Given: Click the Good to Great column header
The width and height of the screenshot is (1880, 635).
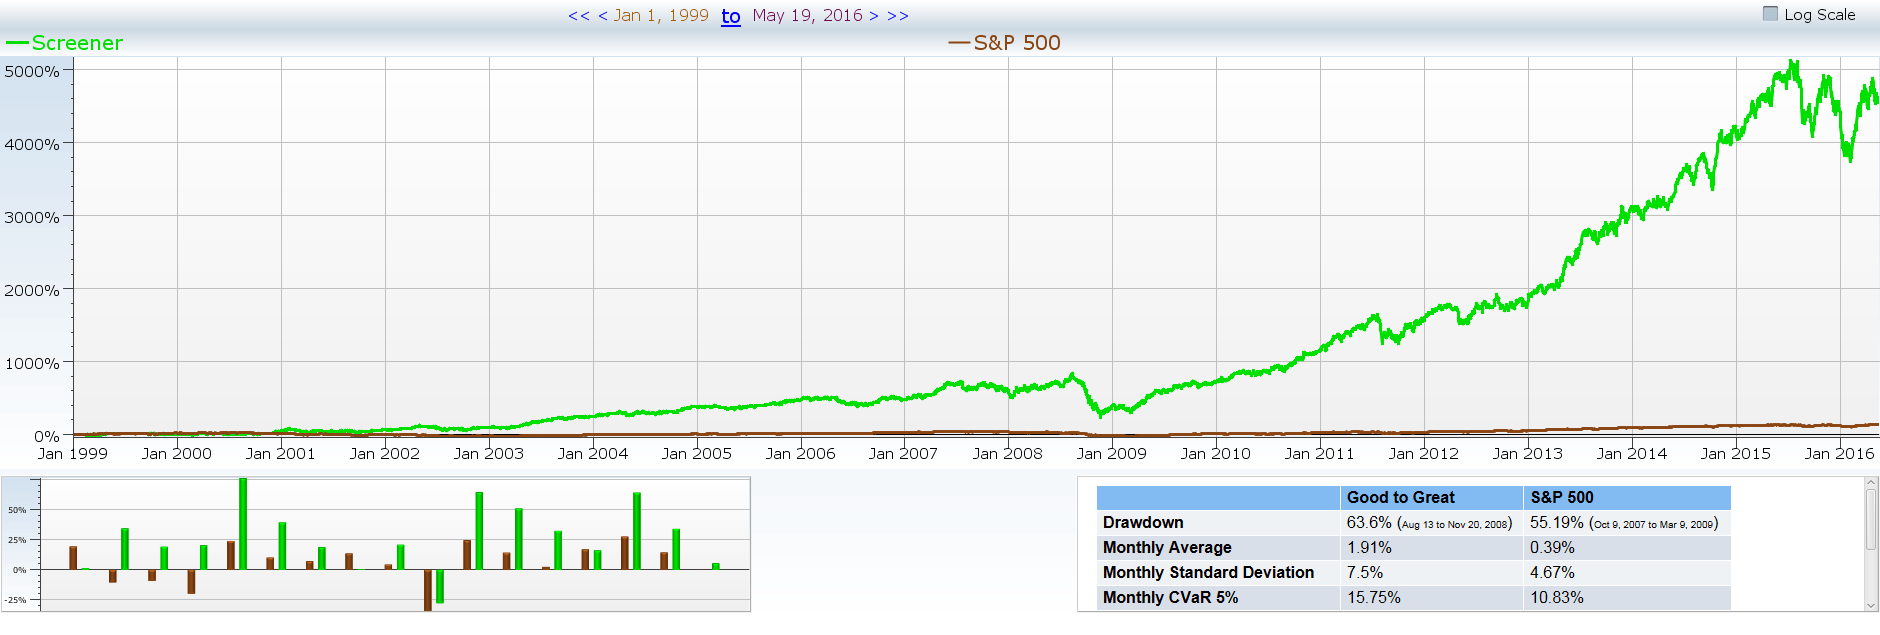Looking at the screenshot, I should click(1431, 497).
